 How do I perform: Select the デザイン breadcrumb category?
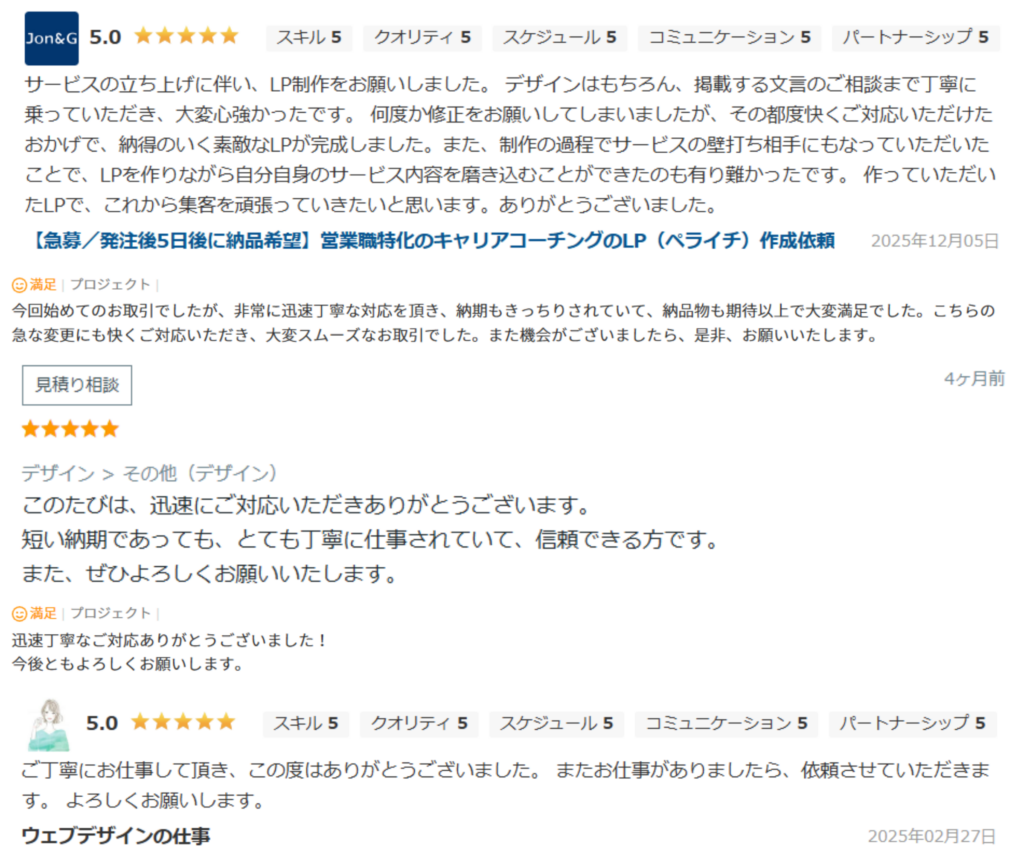click(x=58, y=473)
